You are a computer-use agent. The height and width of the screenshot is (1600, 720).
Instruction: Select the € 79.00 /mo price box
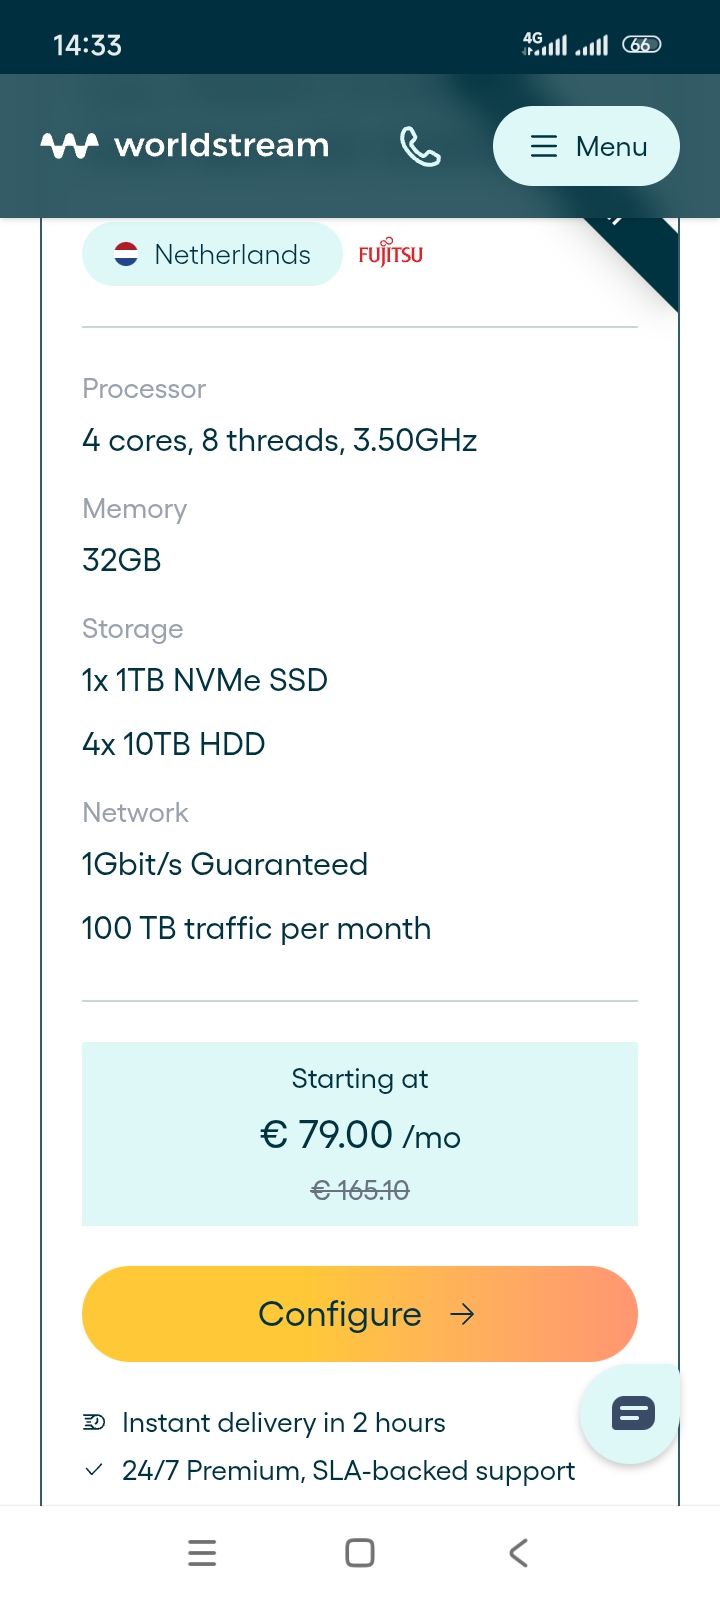point(360,1134)
